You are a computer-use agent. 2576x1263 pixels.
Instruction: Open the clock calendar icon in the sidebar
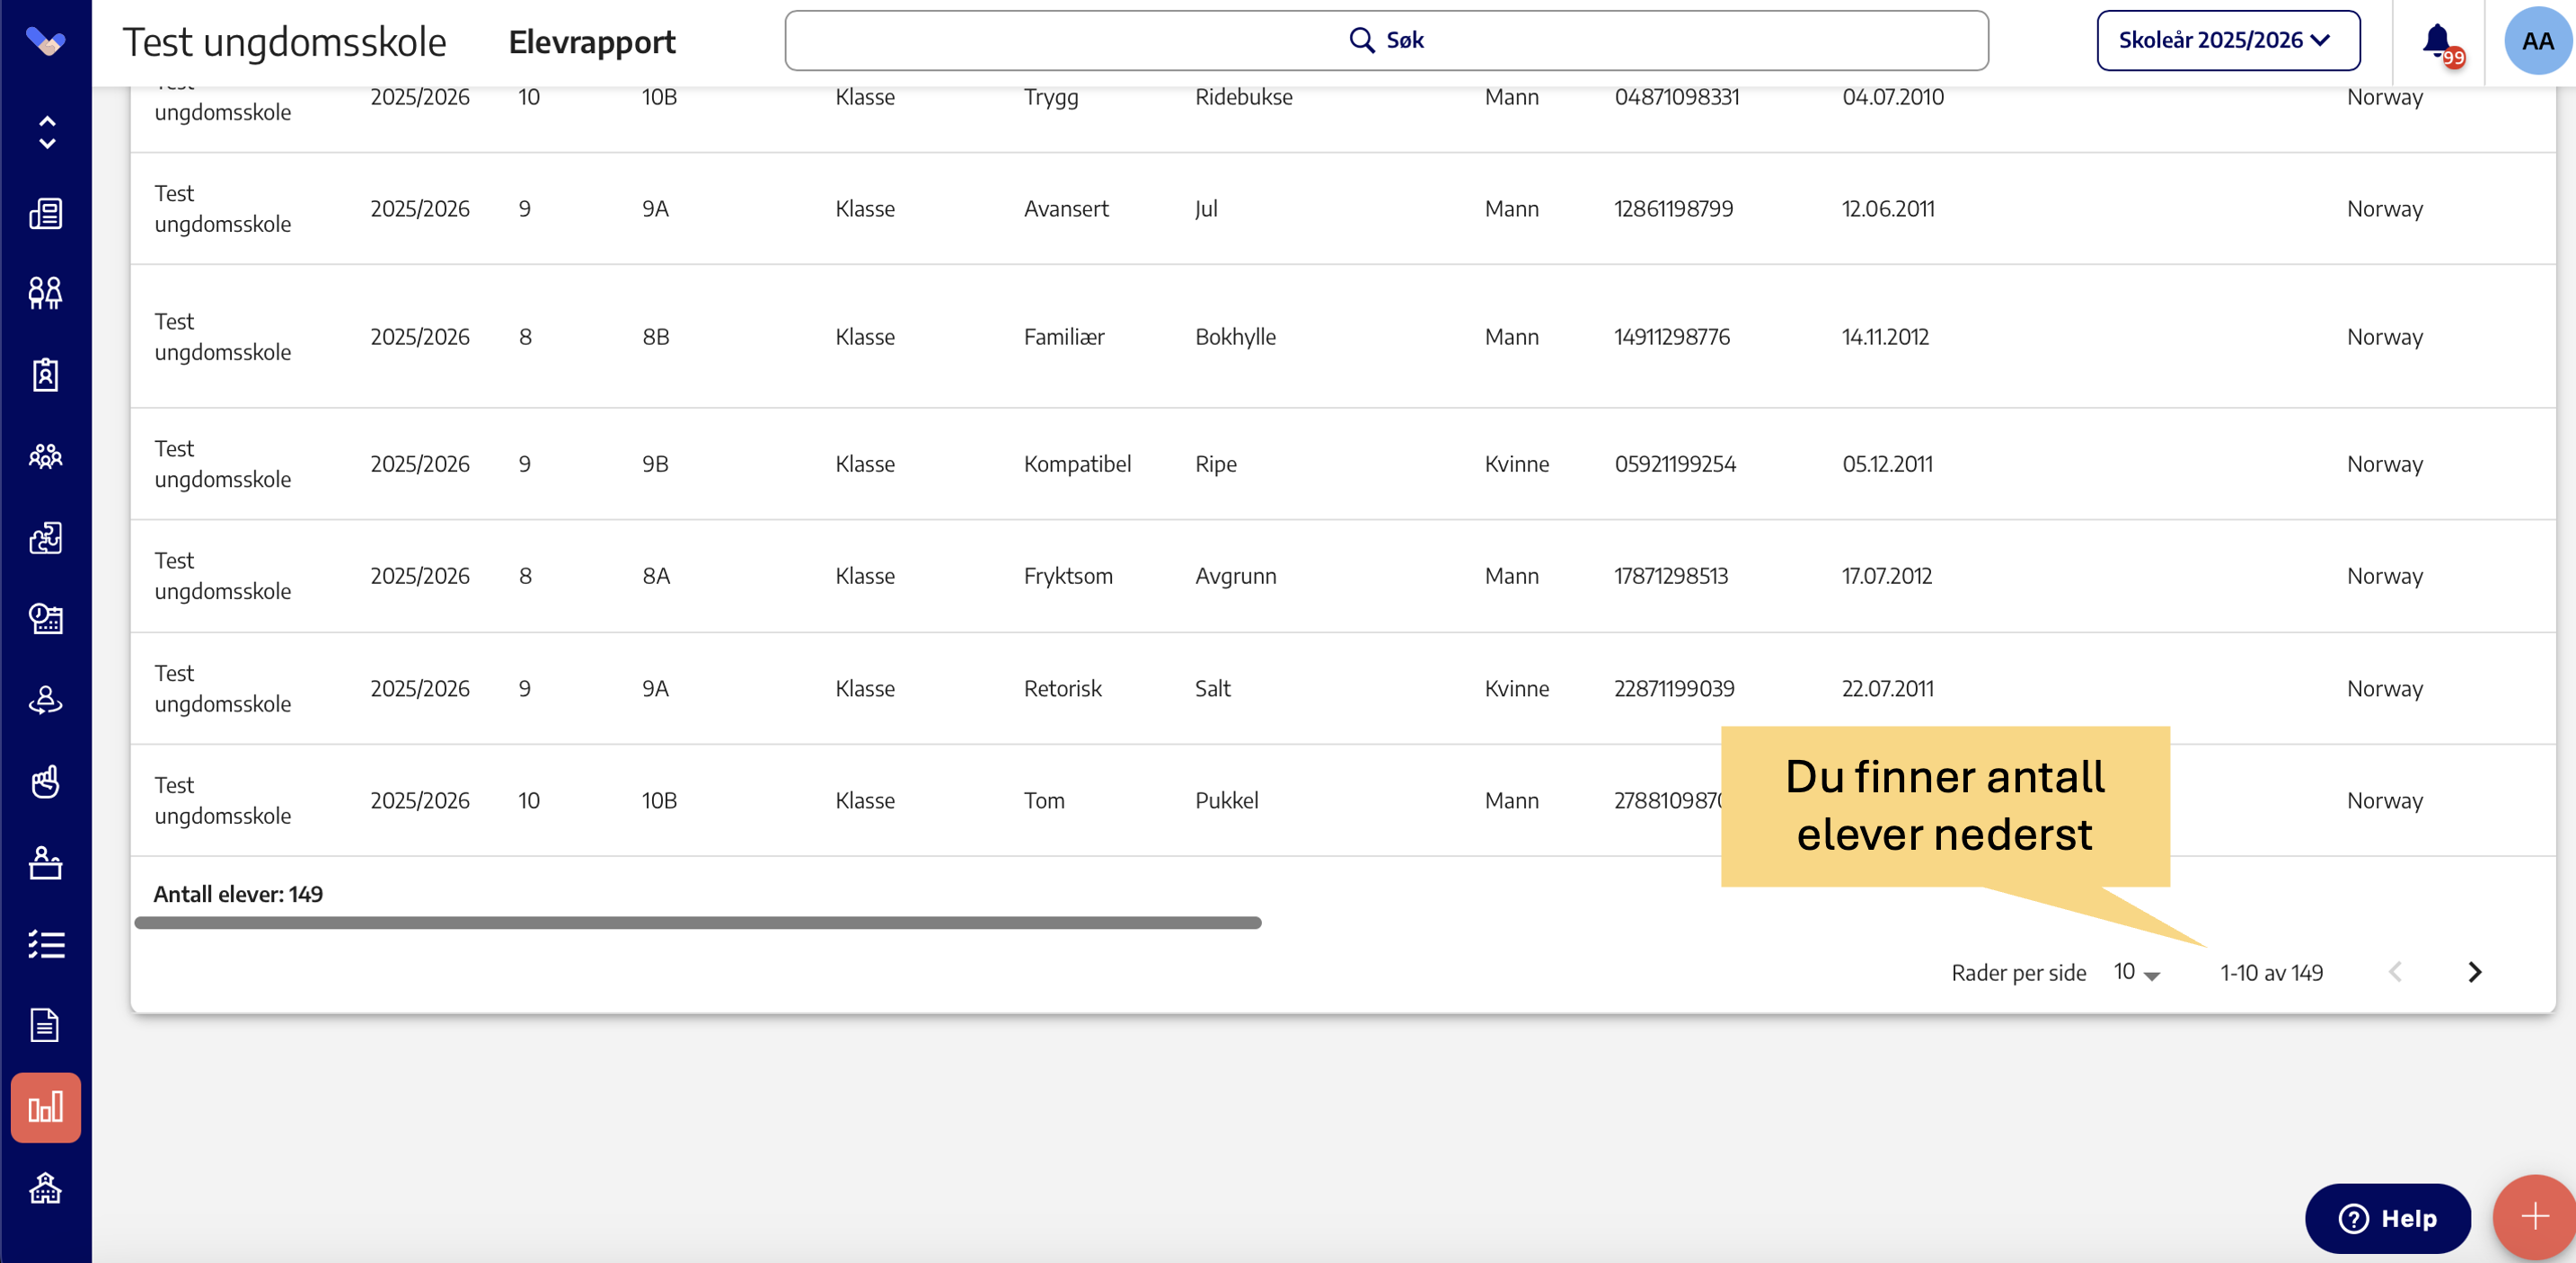[x=46, y=619]
